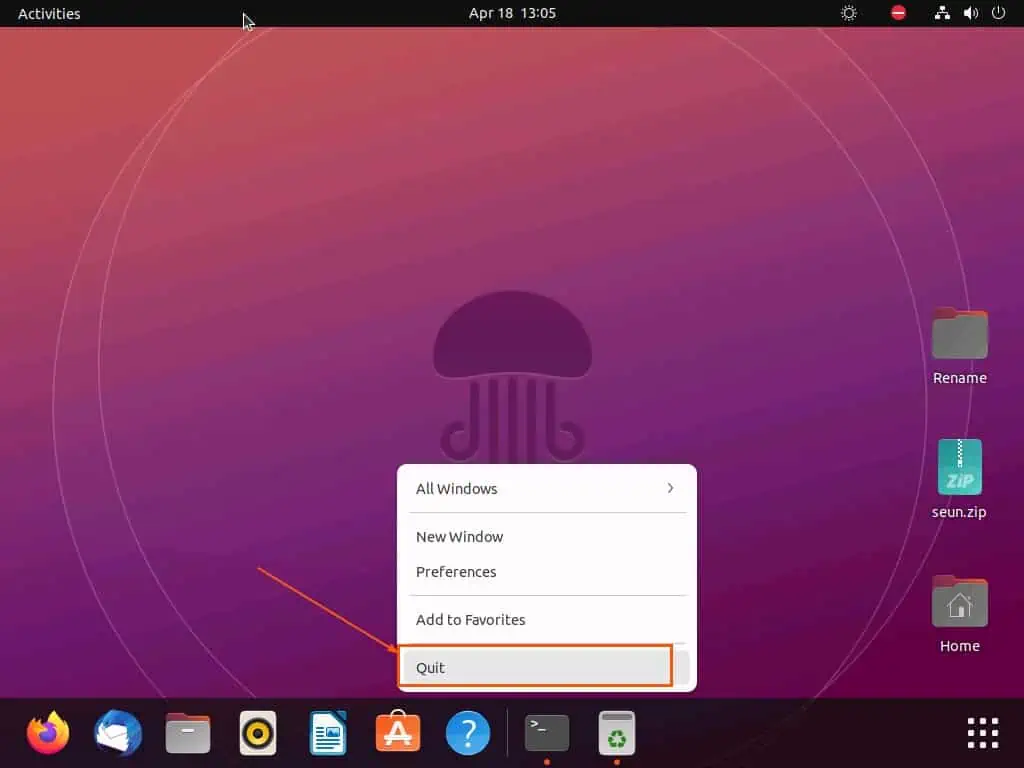Show Applications grid button
1024x768 pixels.
point(983,733)
